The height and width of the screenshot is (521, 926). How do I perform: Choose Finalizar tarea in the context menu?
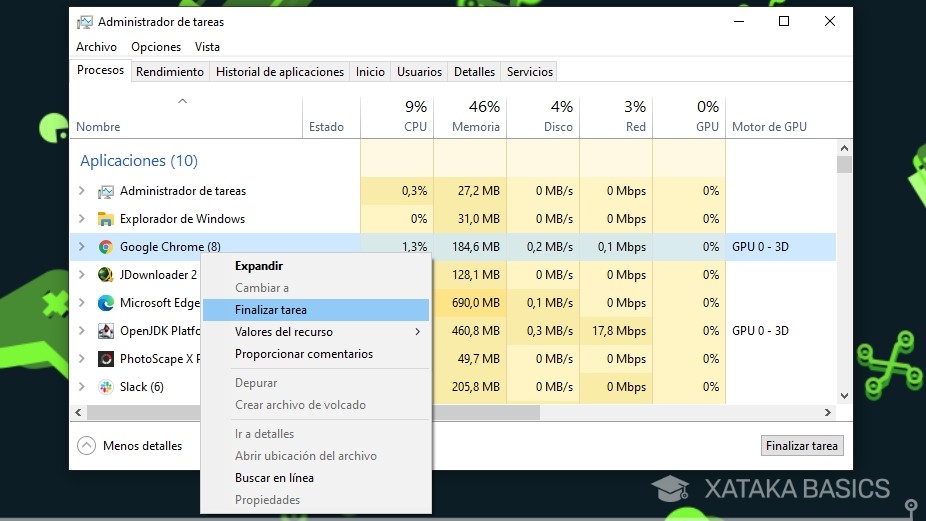click(316, 310)
